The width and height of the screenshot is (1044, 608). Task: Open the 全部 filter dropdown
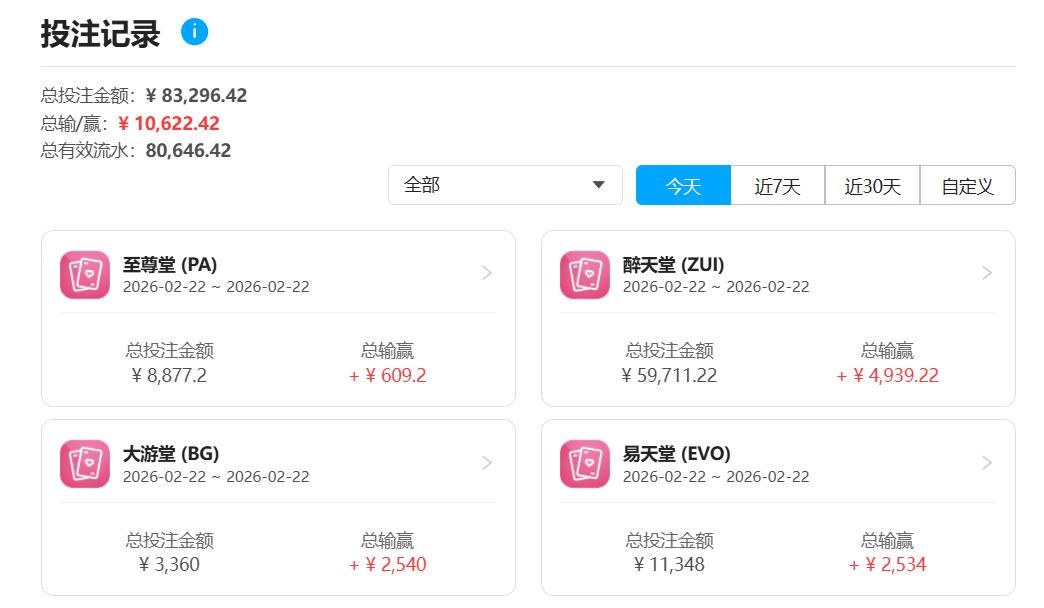coord(505,185)
